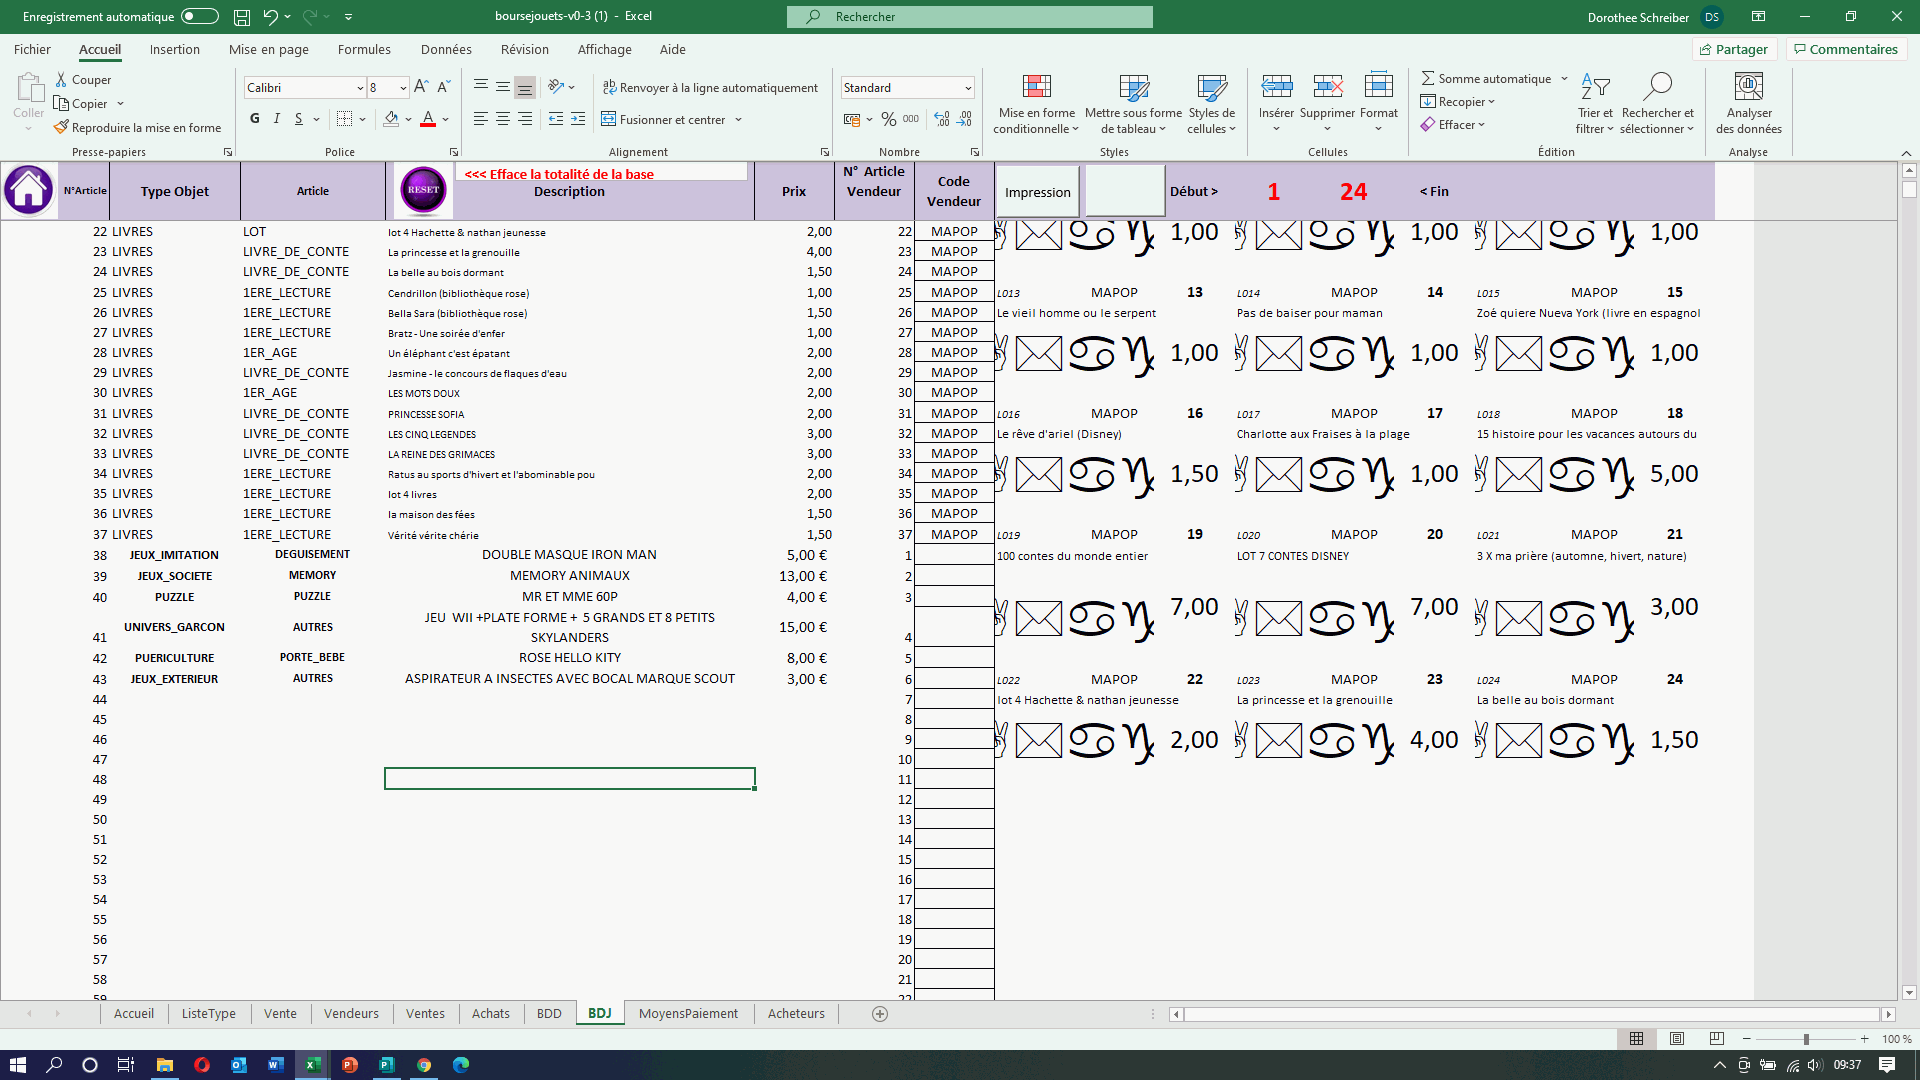This screenshot has height=1080, width=1920.
Task: Click the Excel icon in taskbar
Action: tap(312, 1065)
